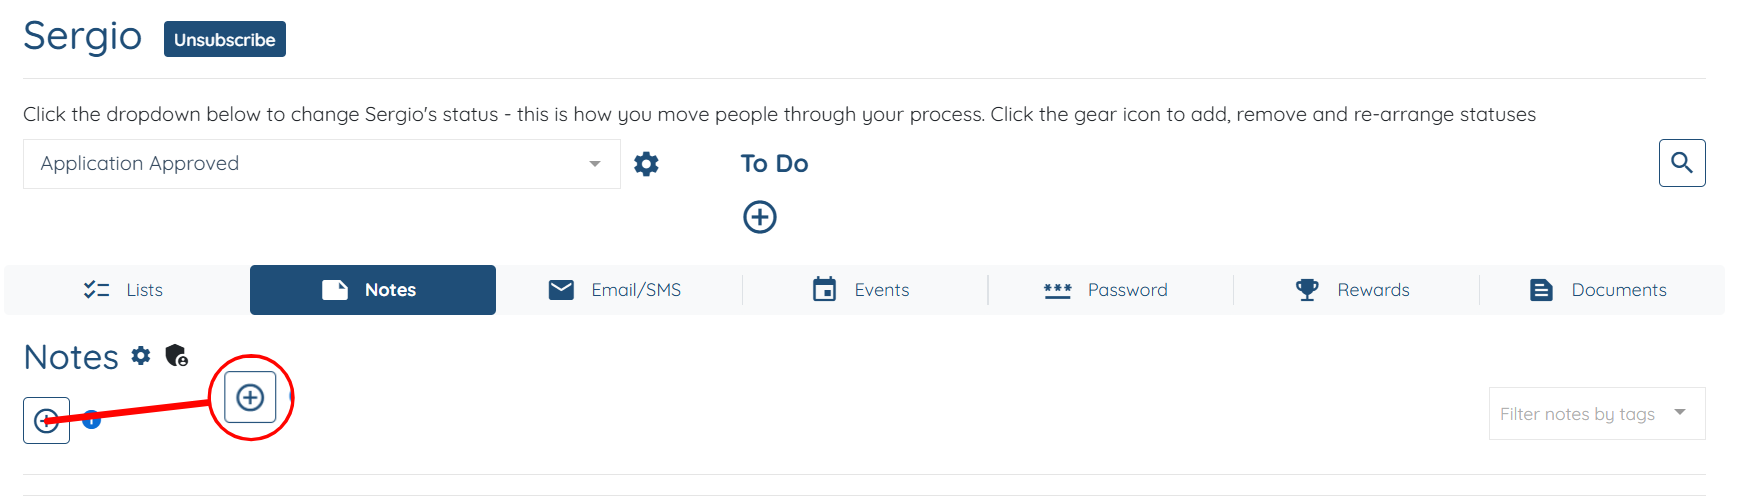This screenshot has width=1737, height=496.
Task: Click the blue info icon under Notes
Action: [x=92, y=420]
